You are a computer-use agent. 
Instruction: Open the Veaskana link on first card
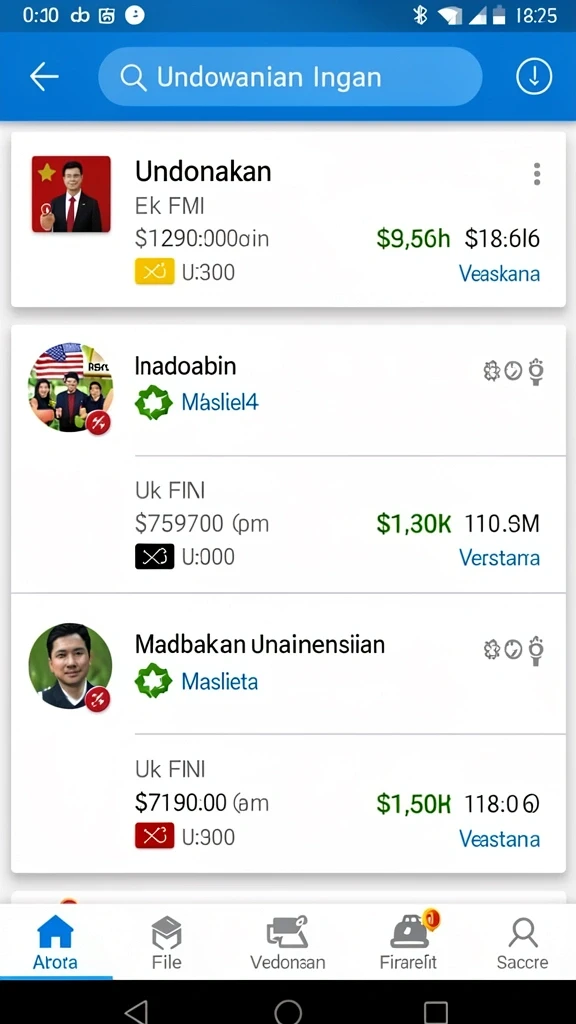(x=499, y=273)
